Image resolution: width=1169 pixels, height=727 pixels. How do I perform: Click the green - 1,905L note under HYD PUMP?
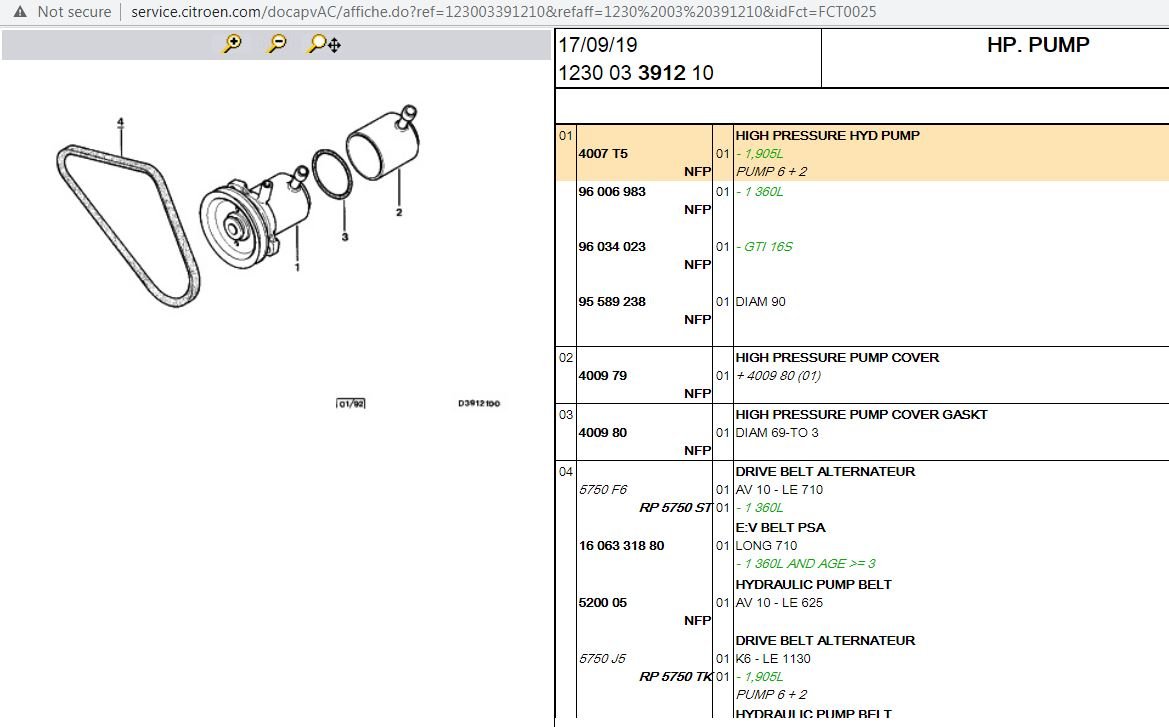click(760, 154)
